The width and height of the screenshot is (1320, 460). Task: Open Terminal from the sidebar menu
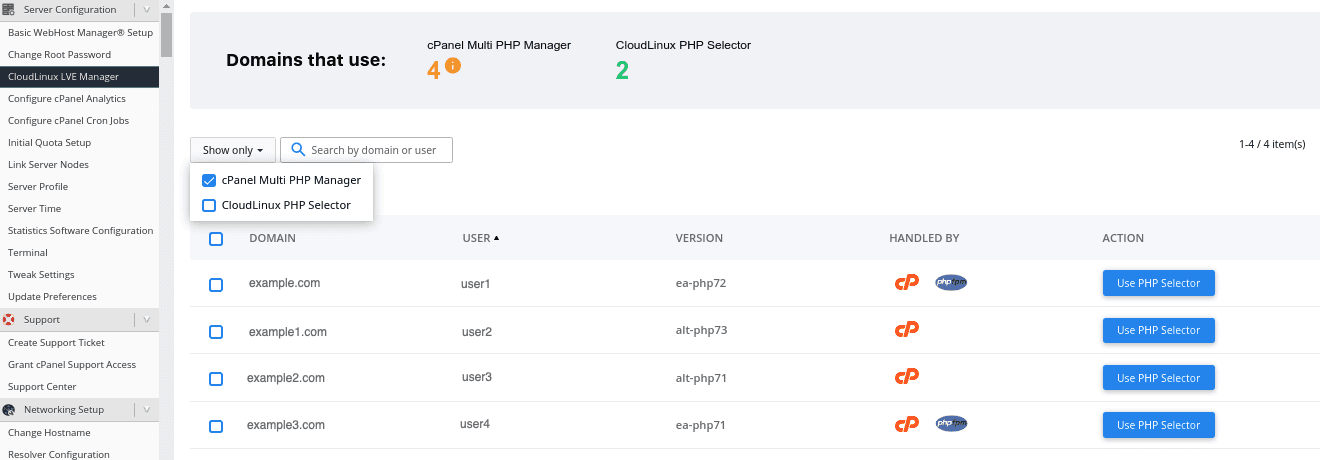coord(28,253)
